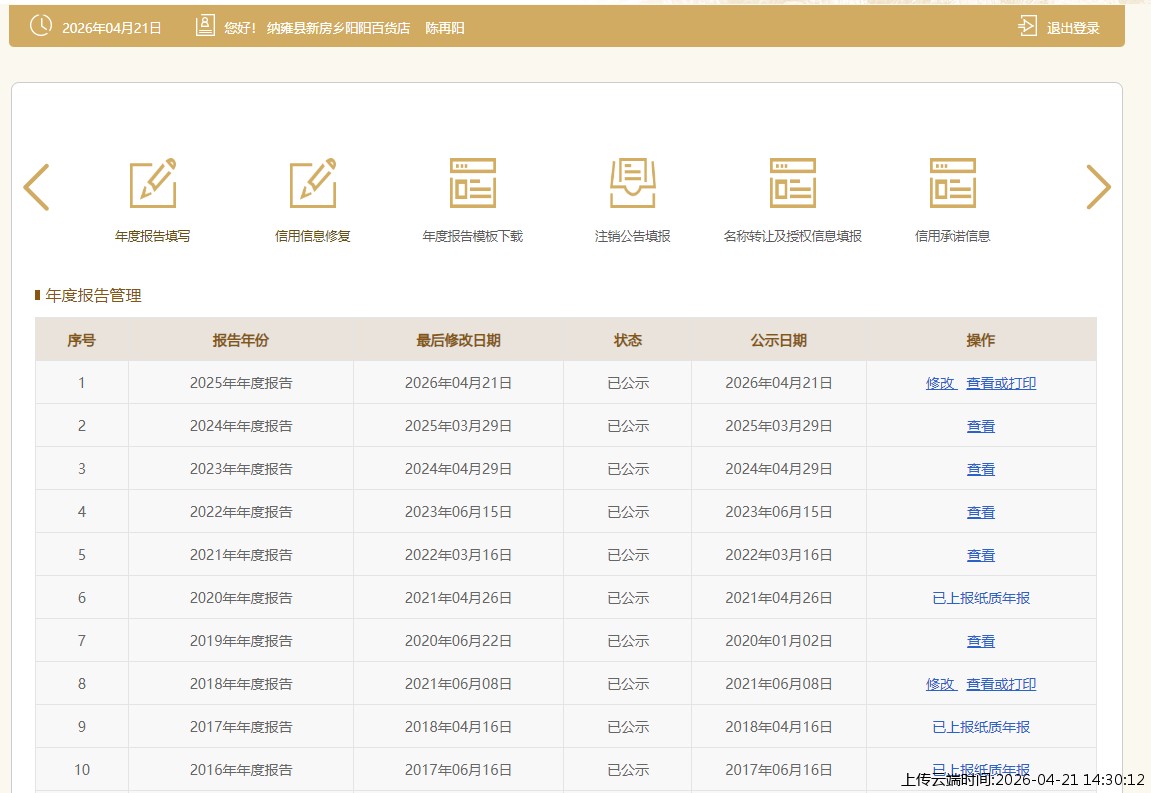Click the user profile icon beside 您好

pyautogui.click(x=205, y=27)
